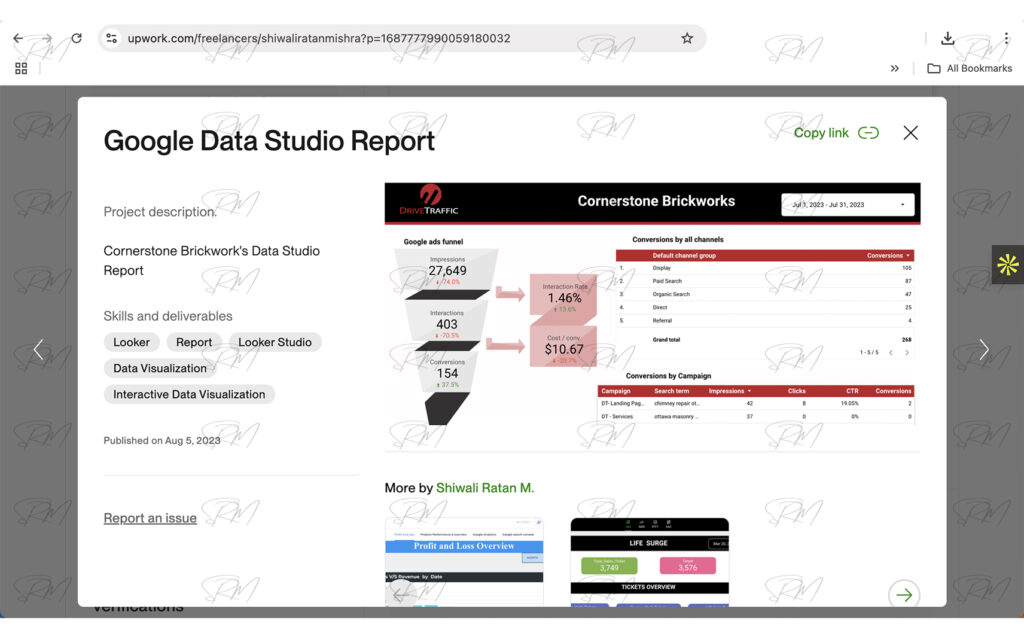Open the Profit and Loss Overview thumbnail
1024x639 pixels.
(464, 562)
